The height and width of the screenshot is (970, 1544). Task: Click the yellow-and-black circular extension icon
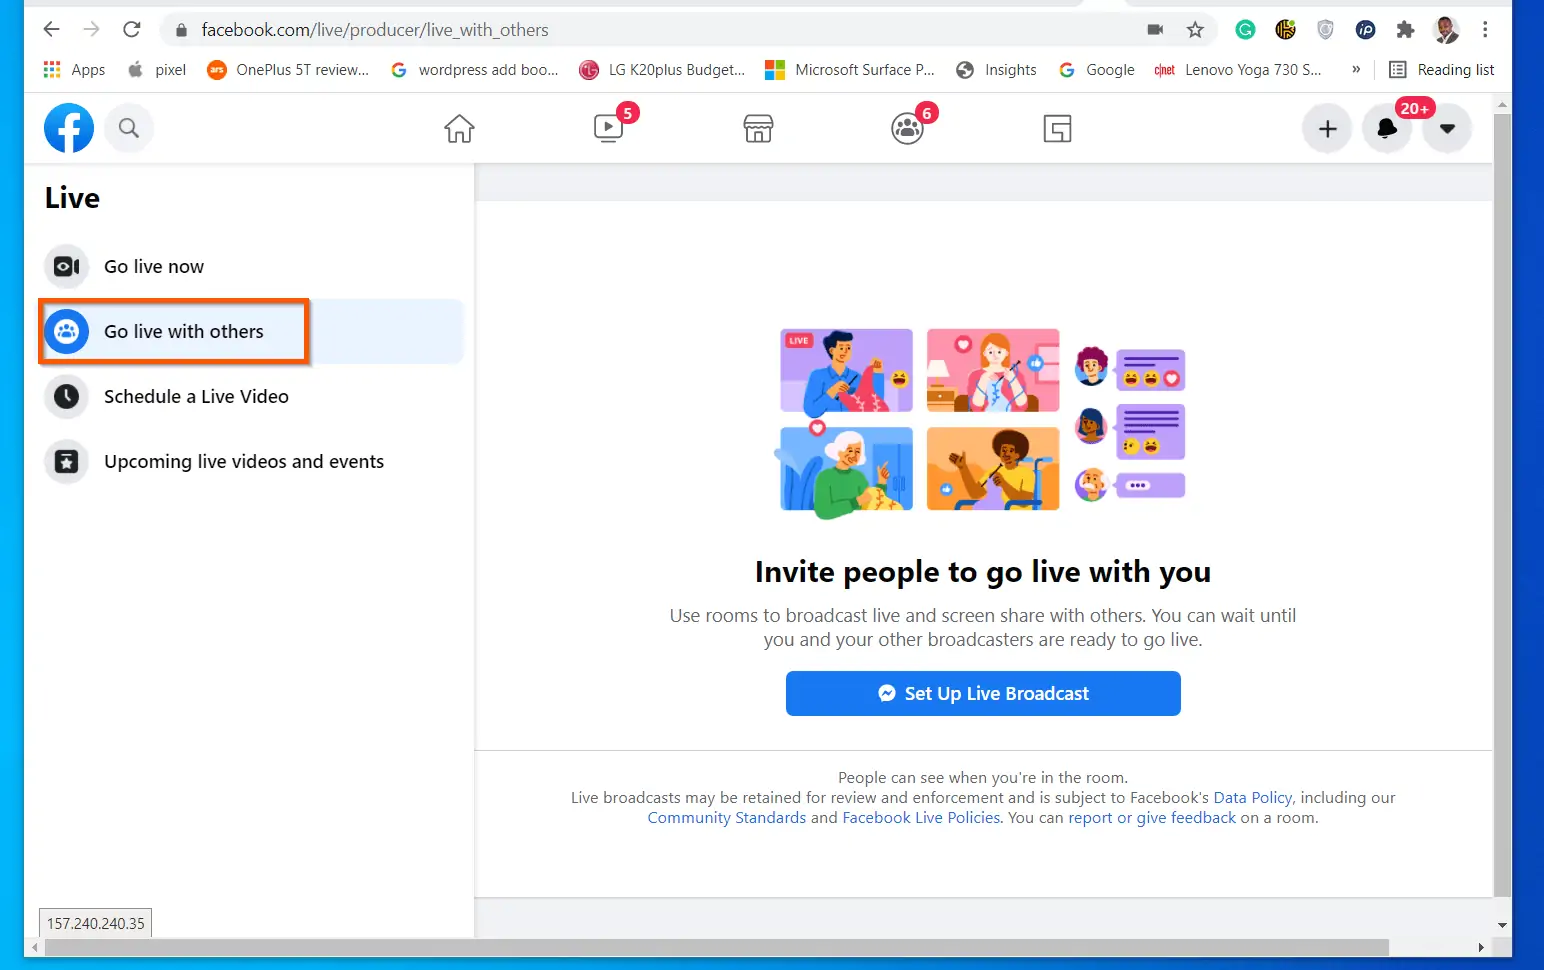[x=1285, y=29]
